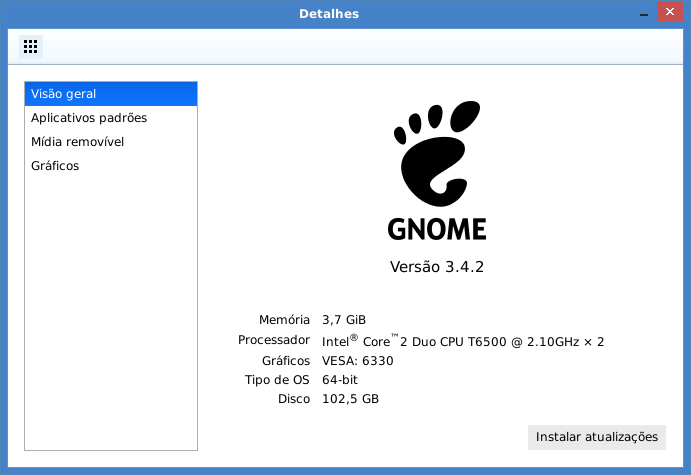Click the Versão 3.4.2 text

click(x=437, y=267)
